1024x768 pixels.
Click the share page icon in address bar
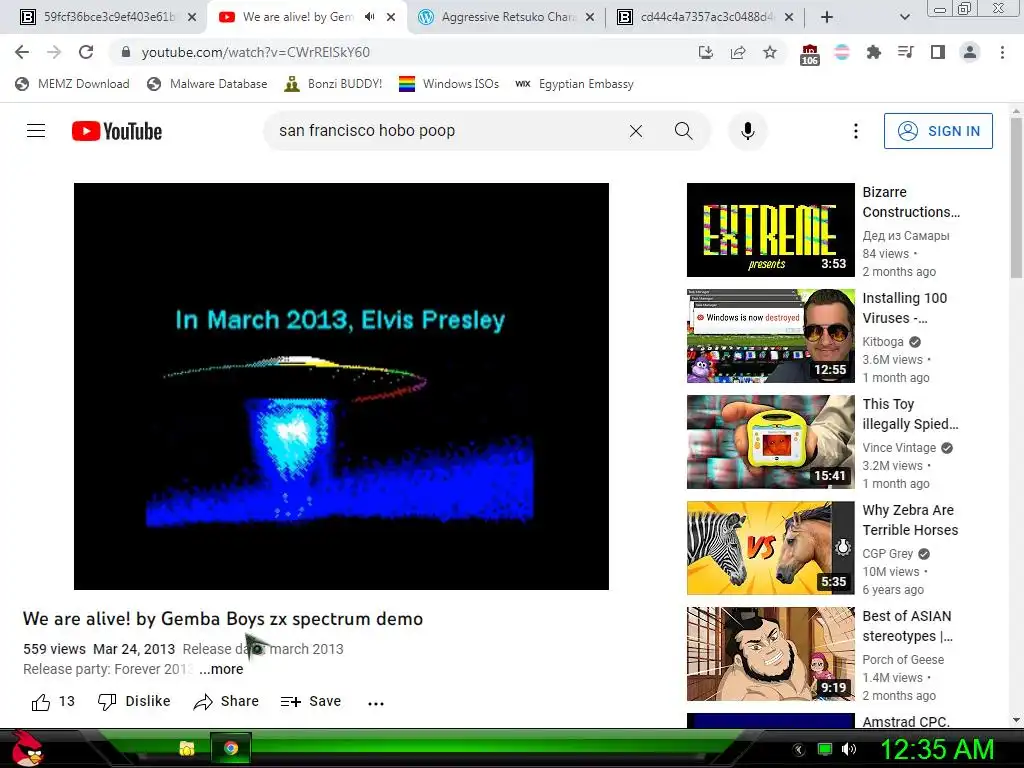[x=738, y=52]
